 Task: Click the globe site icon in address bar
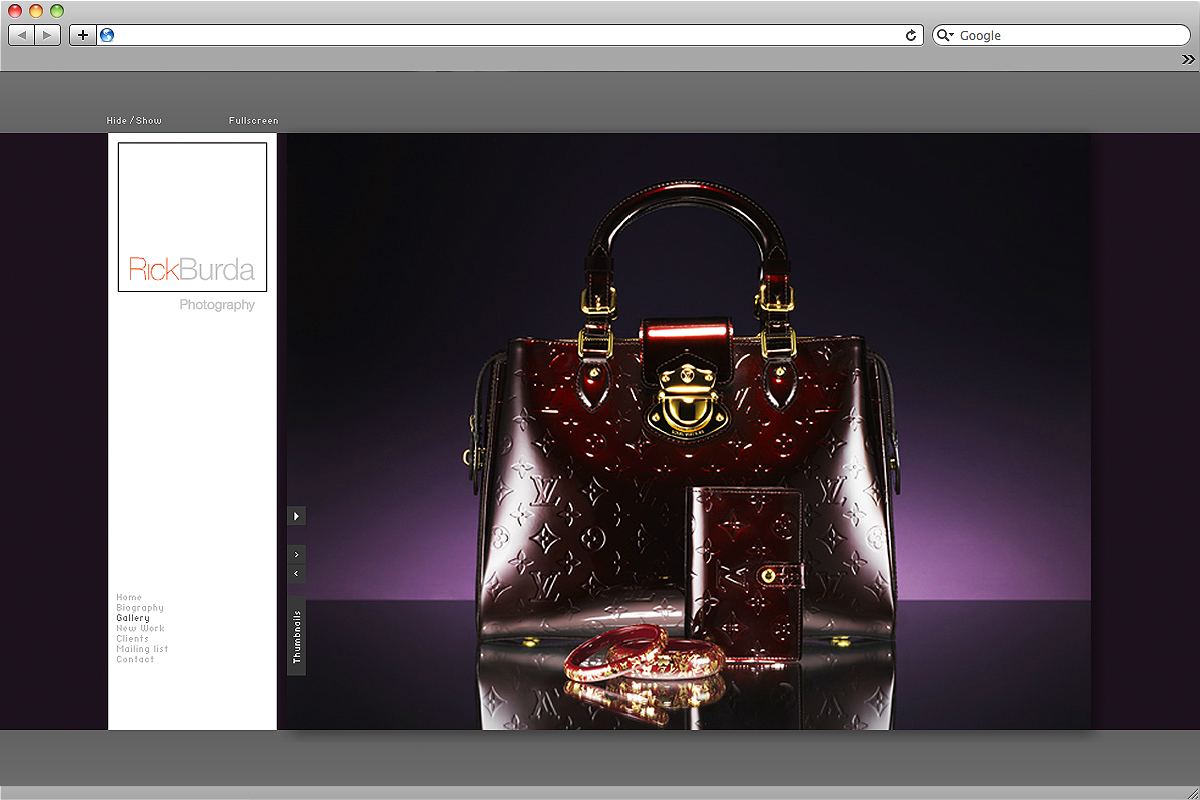[107, 35]
